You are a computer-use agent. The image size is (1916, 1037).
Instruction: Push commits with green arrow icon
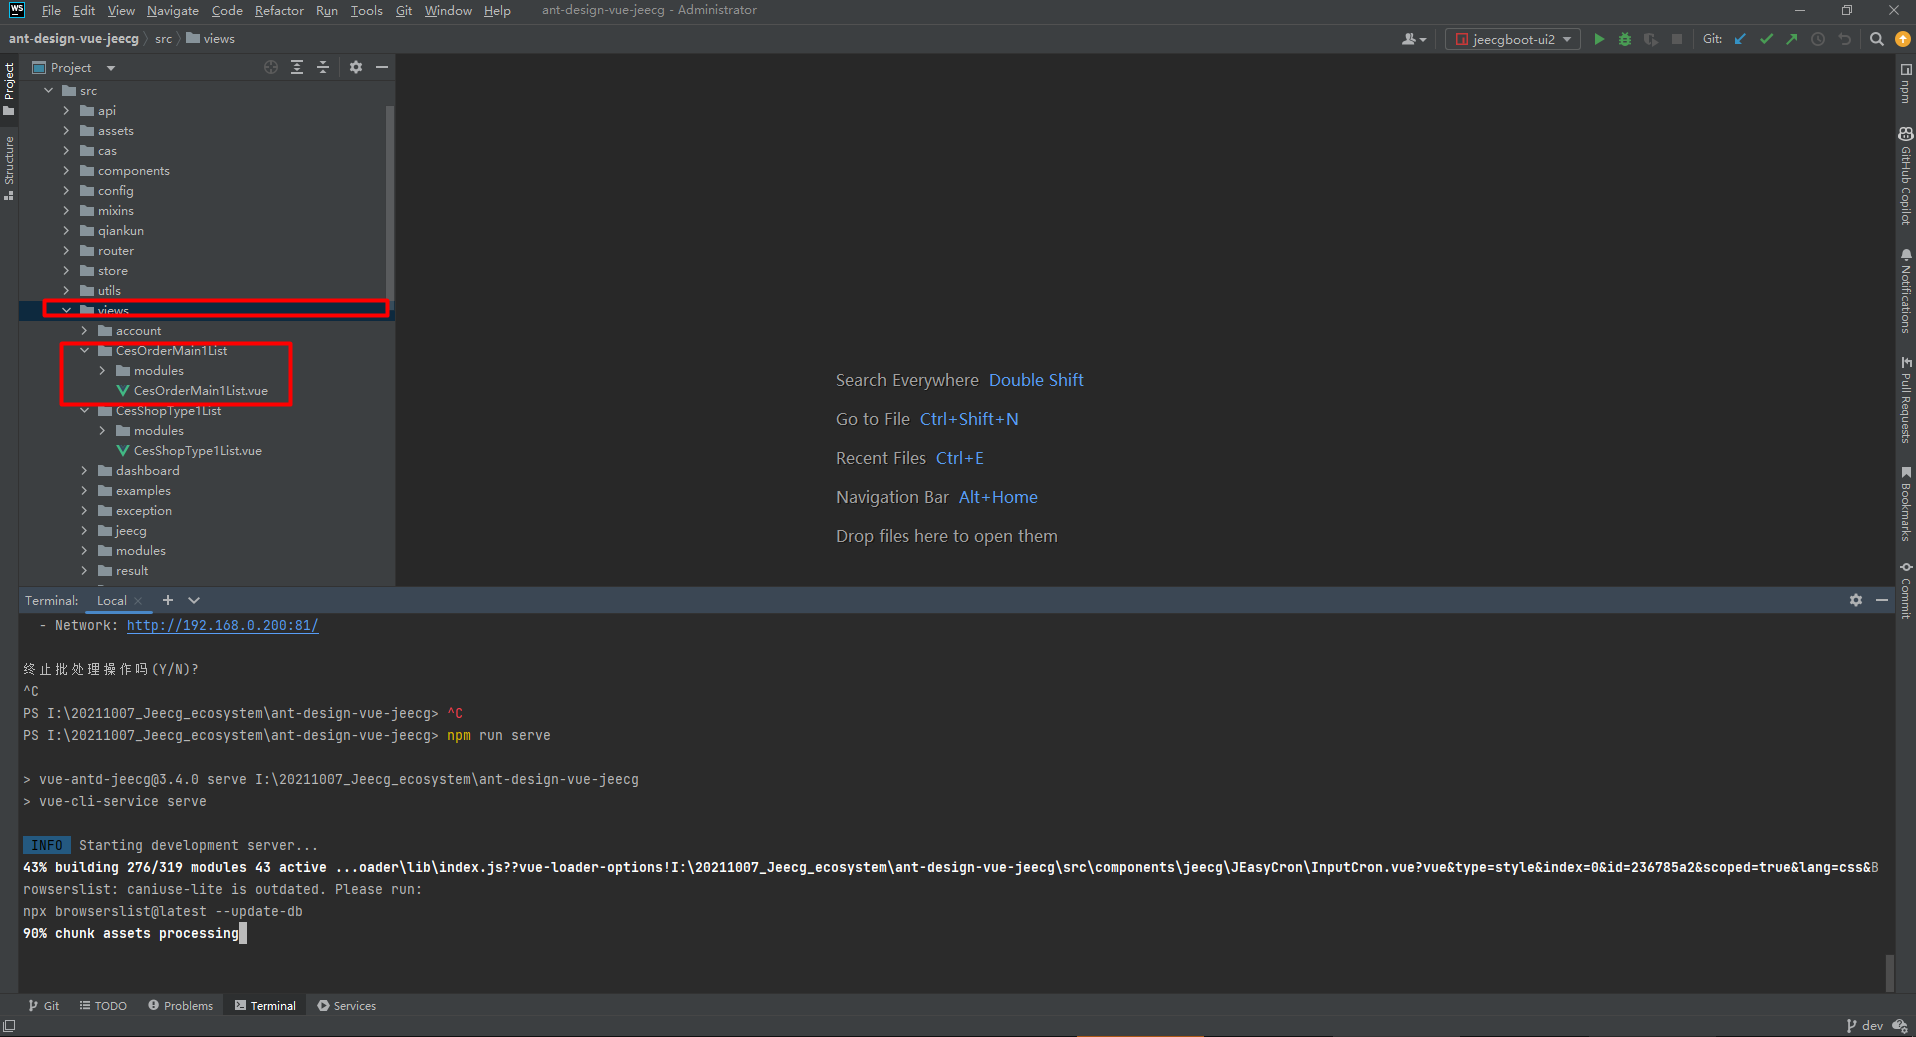(x=1792, y=39)
